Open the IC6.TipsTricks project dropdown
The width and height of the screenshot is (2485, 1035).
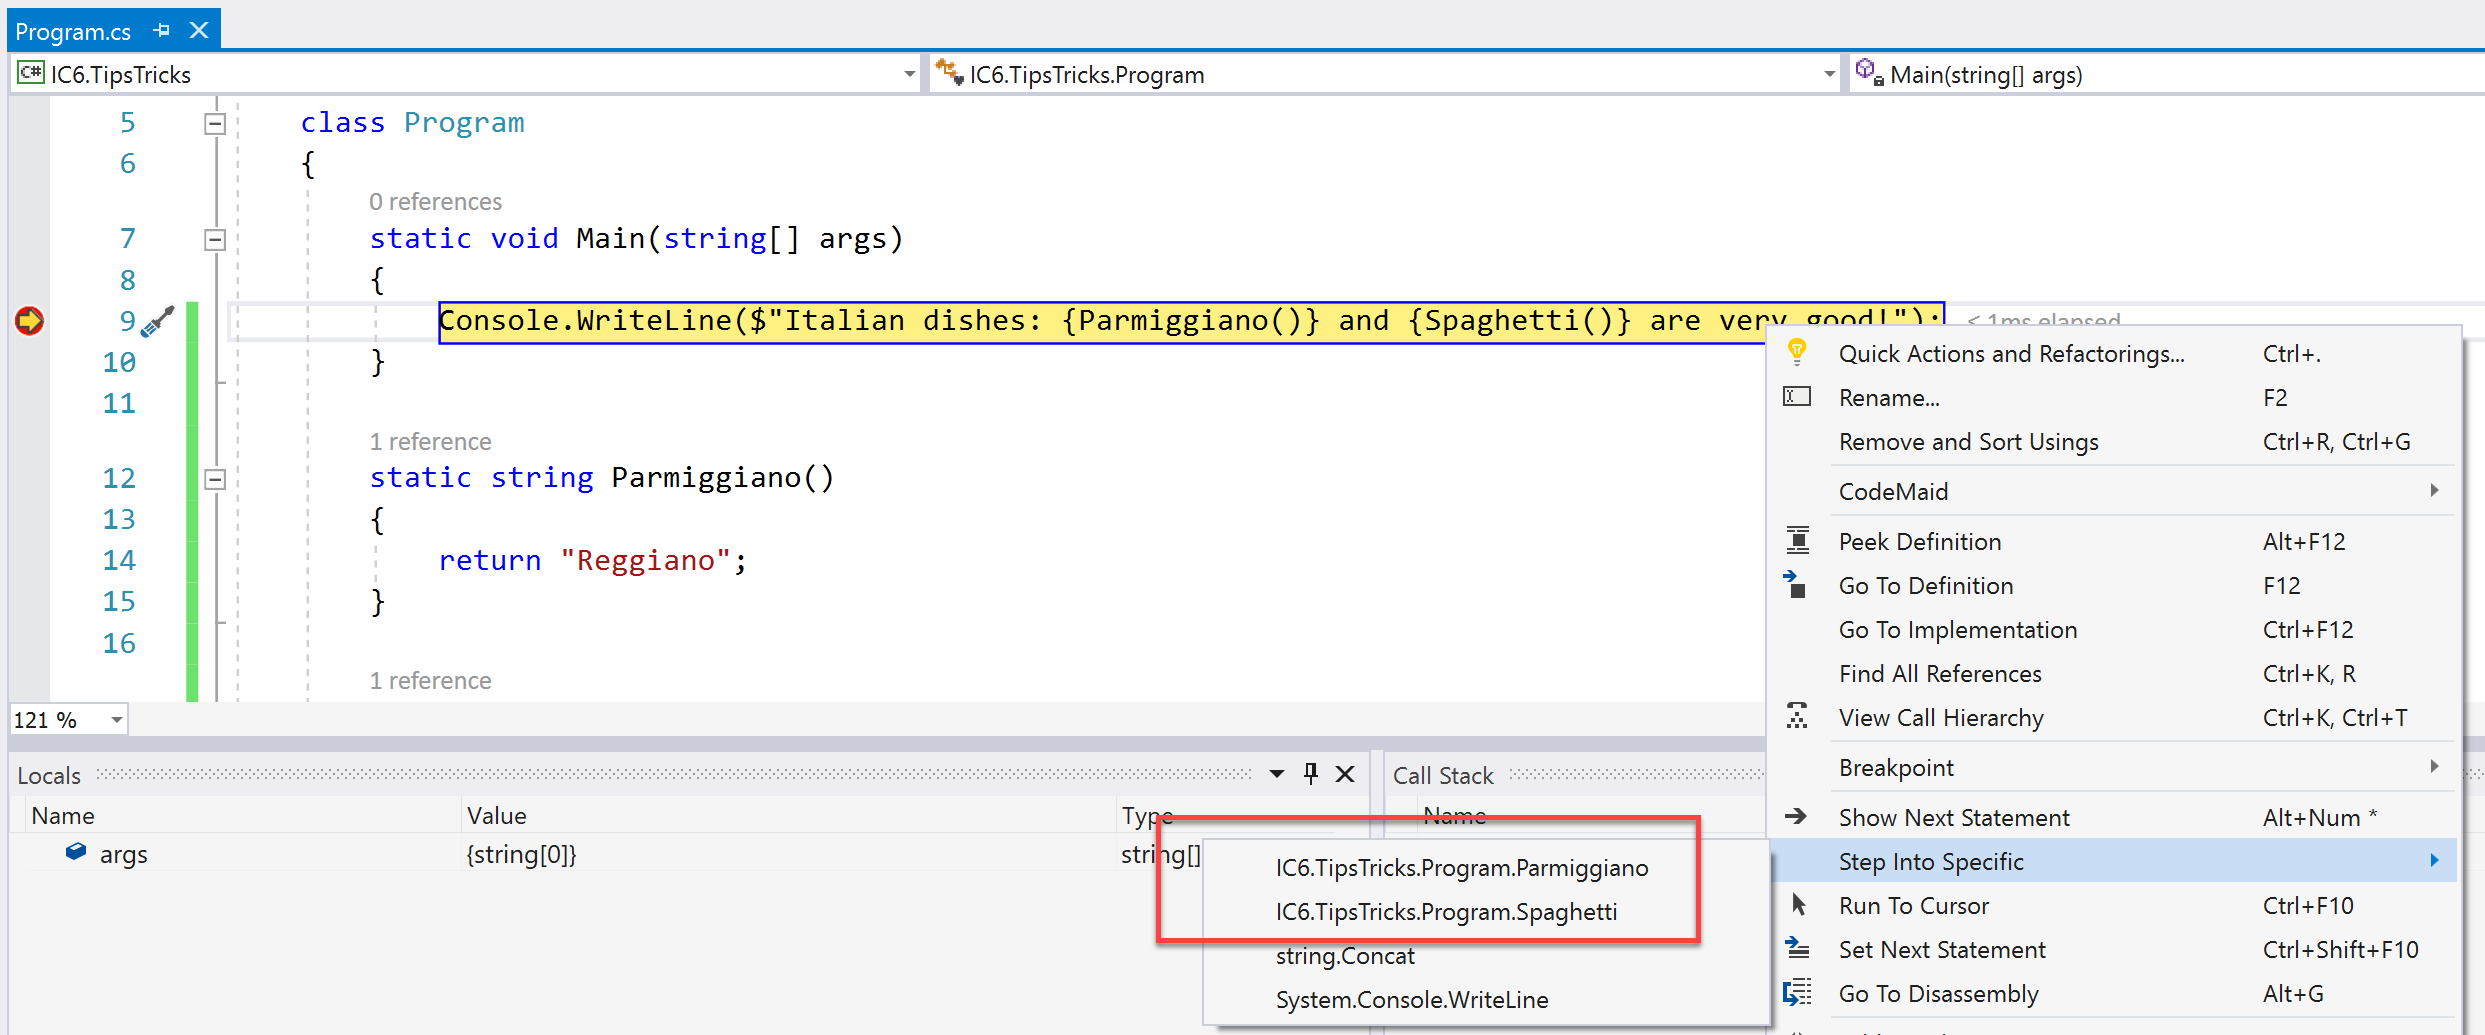(x=908, y=75)
